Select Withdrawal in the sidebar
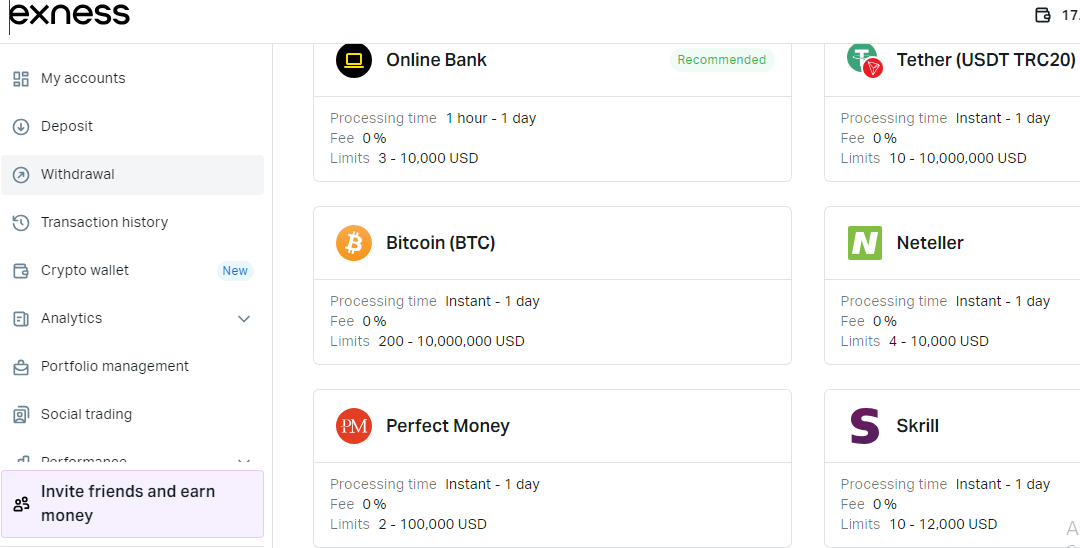 pos(78,175)
